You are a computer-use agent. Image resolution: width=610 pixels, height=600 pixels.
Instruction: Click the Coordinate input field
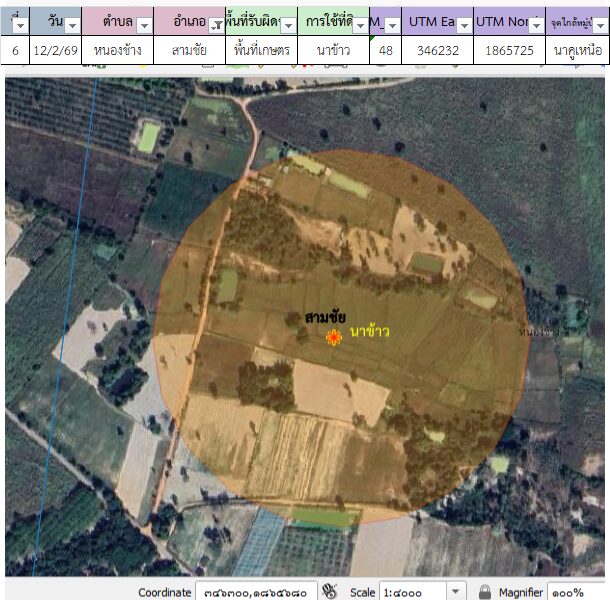tap(256, 592)
